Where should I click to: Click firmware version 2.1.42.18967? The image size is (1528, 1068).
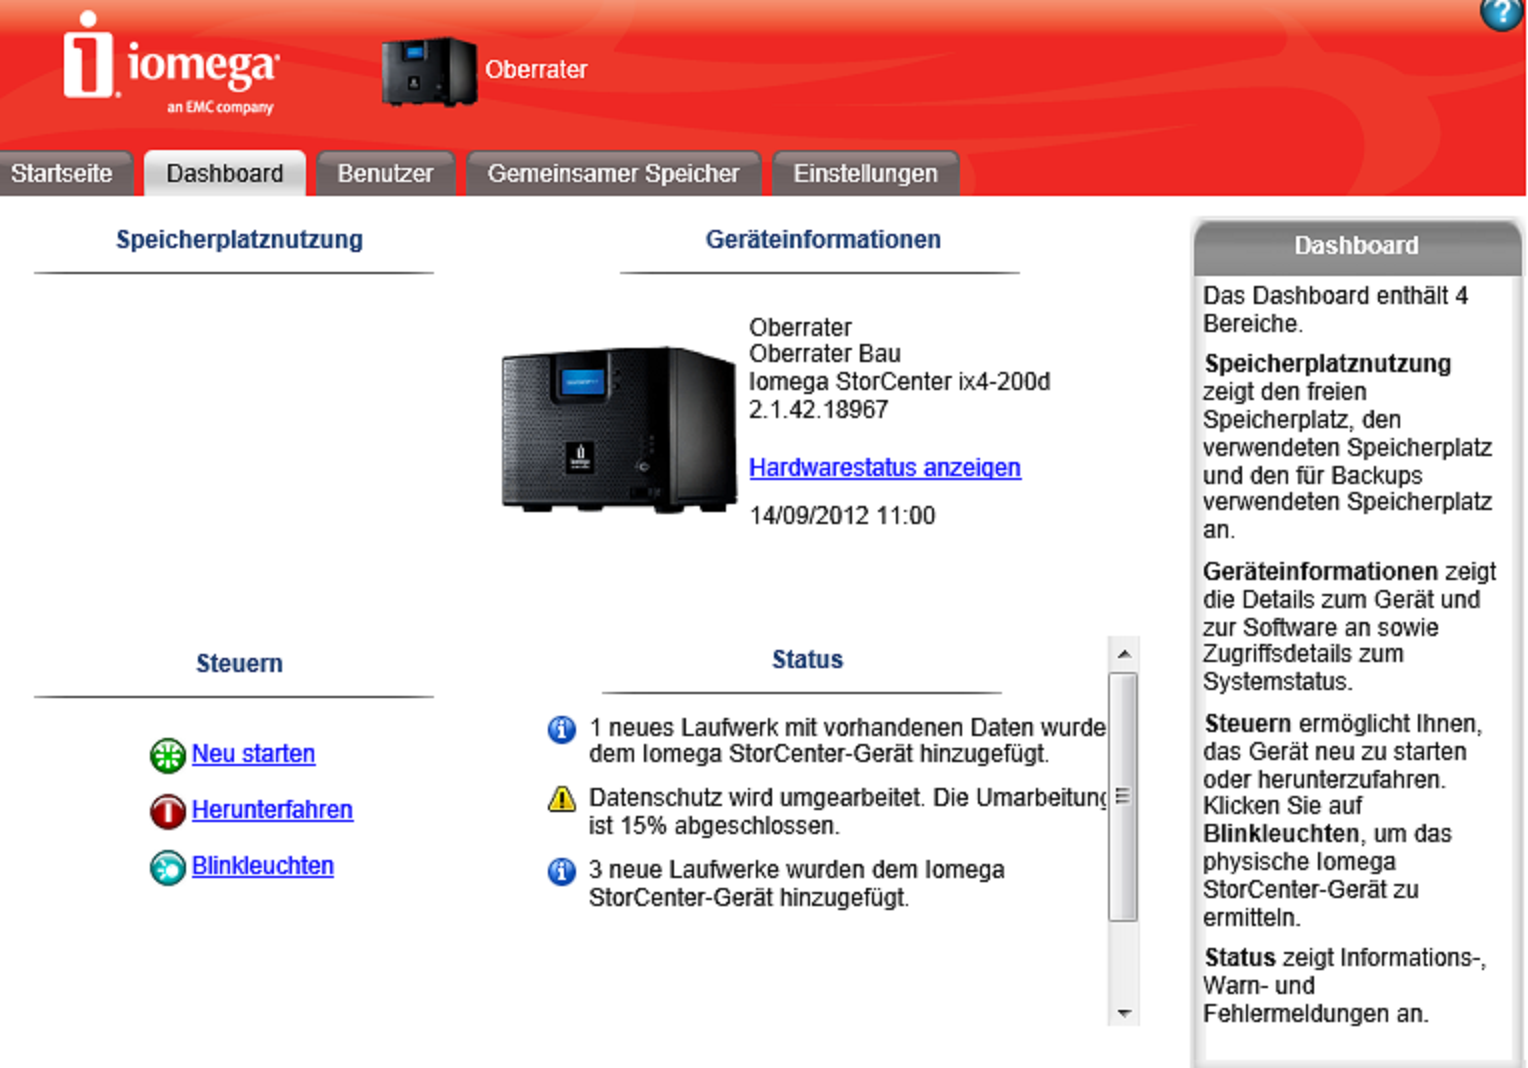(x=819, y=409)
